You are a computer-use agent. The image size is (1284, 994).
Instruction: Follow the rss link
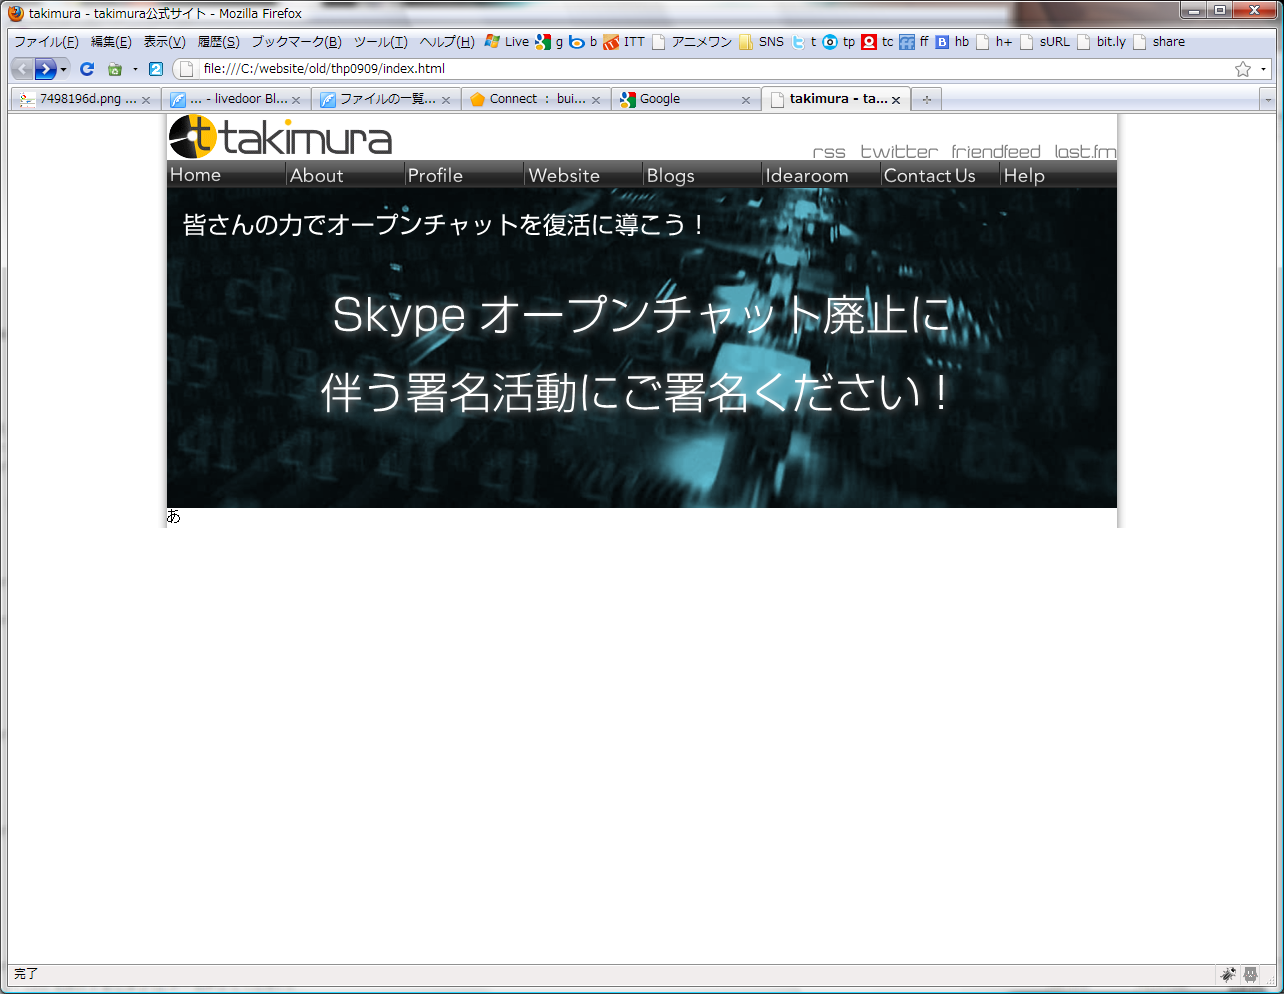(829, 152)
